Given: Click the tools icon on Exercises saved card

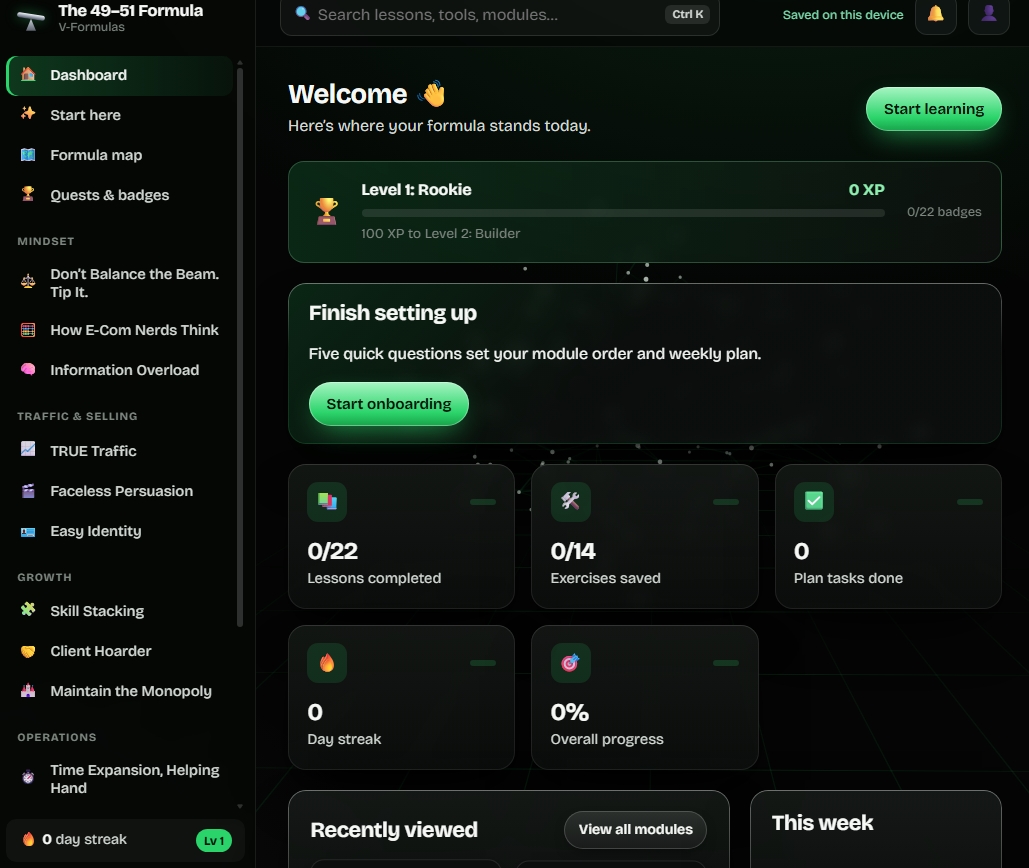Looking at the screenshot, I should point(570,502).
